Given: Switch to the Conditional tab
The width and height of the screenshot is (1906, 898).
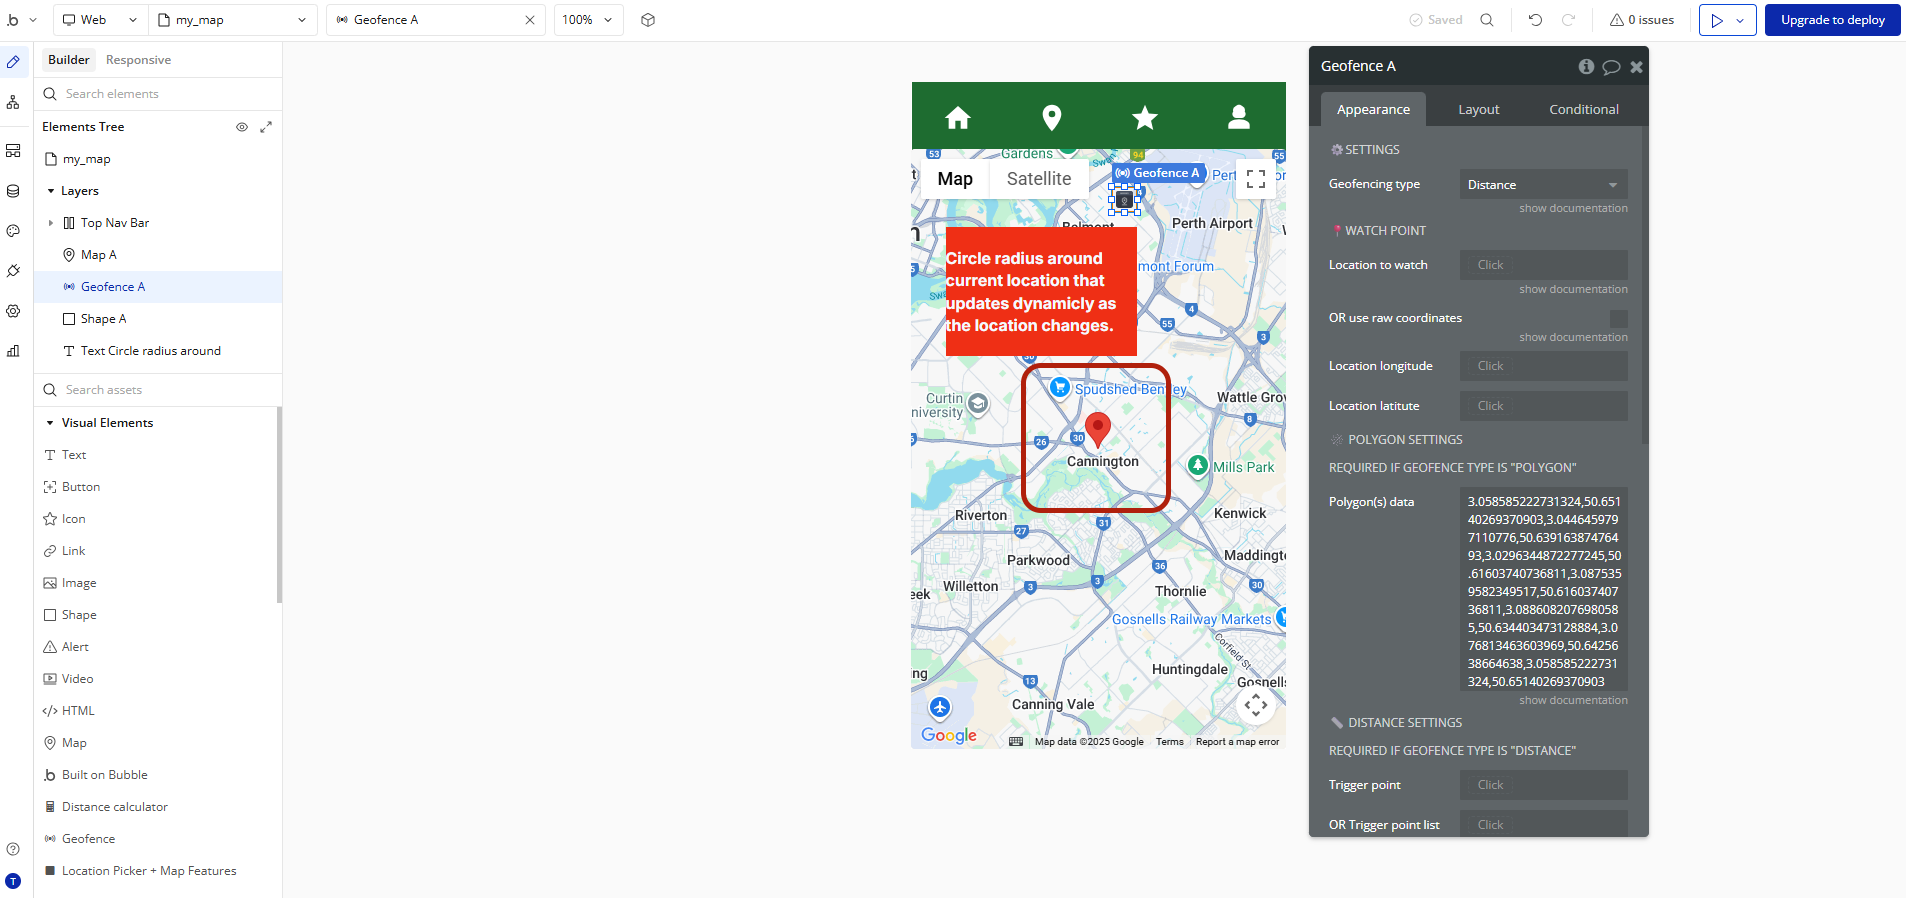Looking at the screenshot, I should click(1583, 109).
